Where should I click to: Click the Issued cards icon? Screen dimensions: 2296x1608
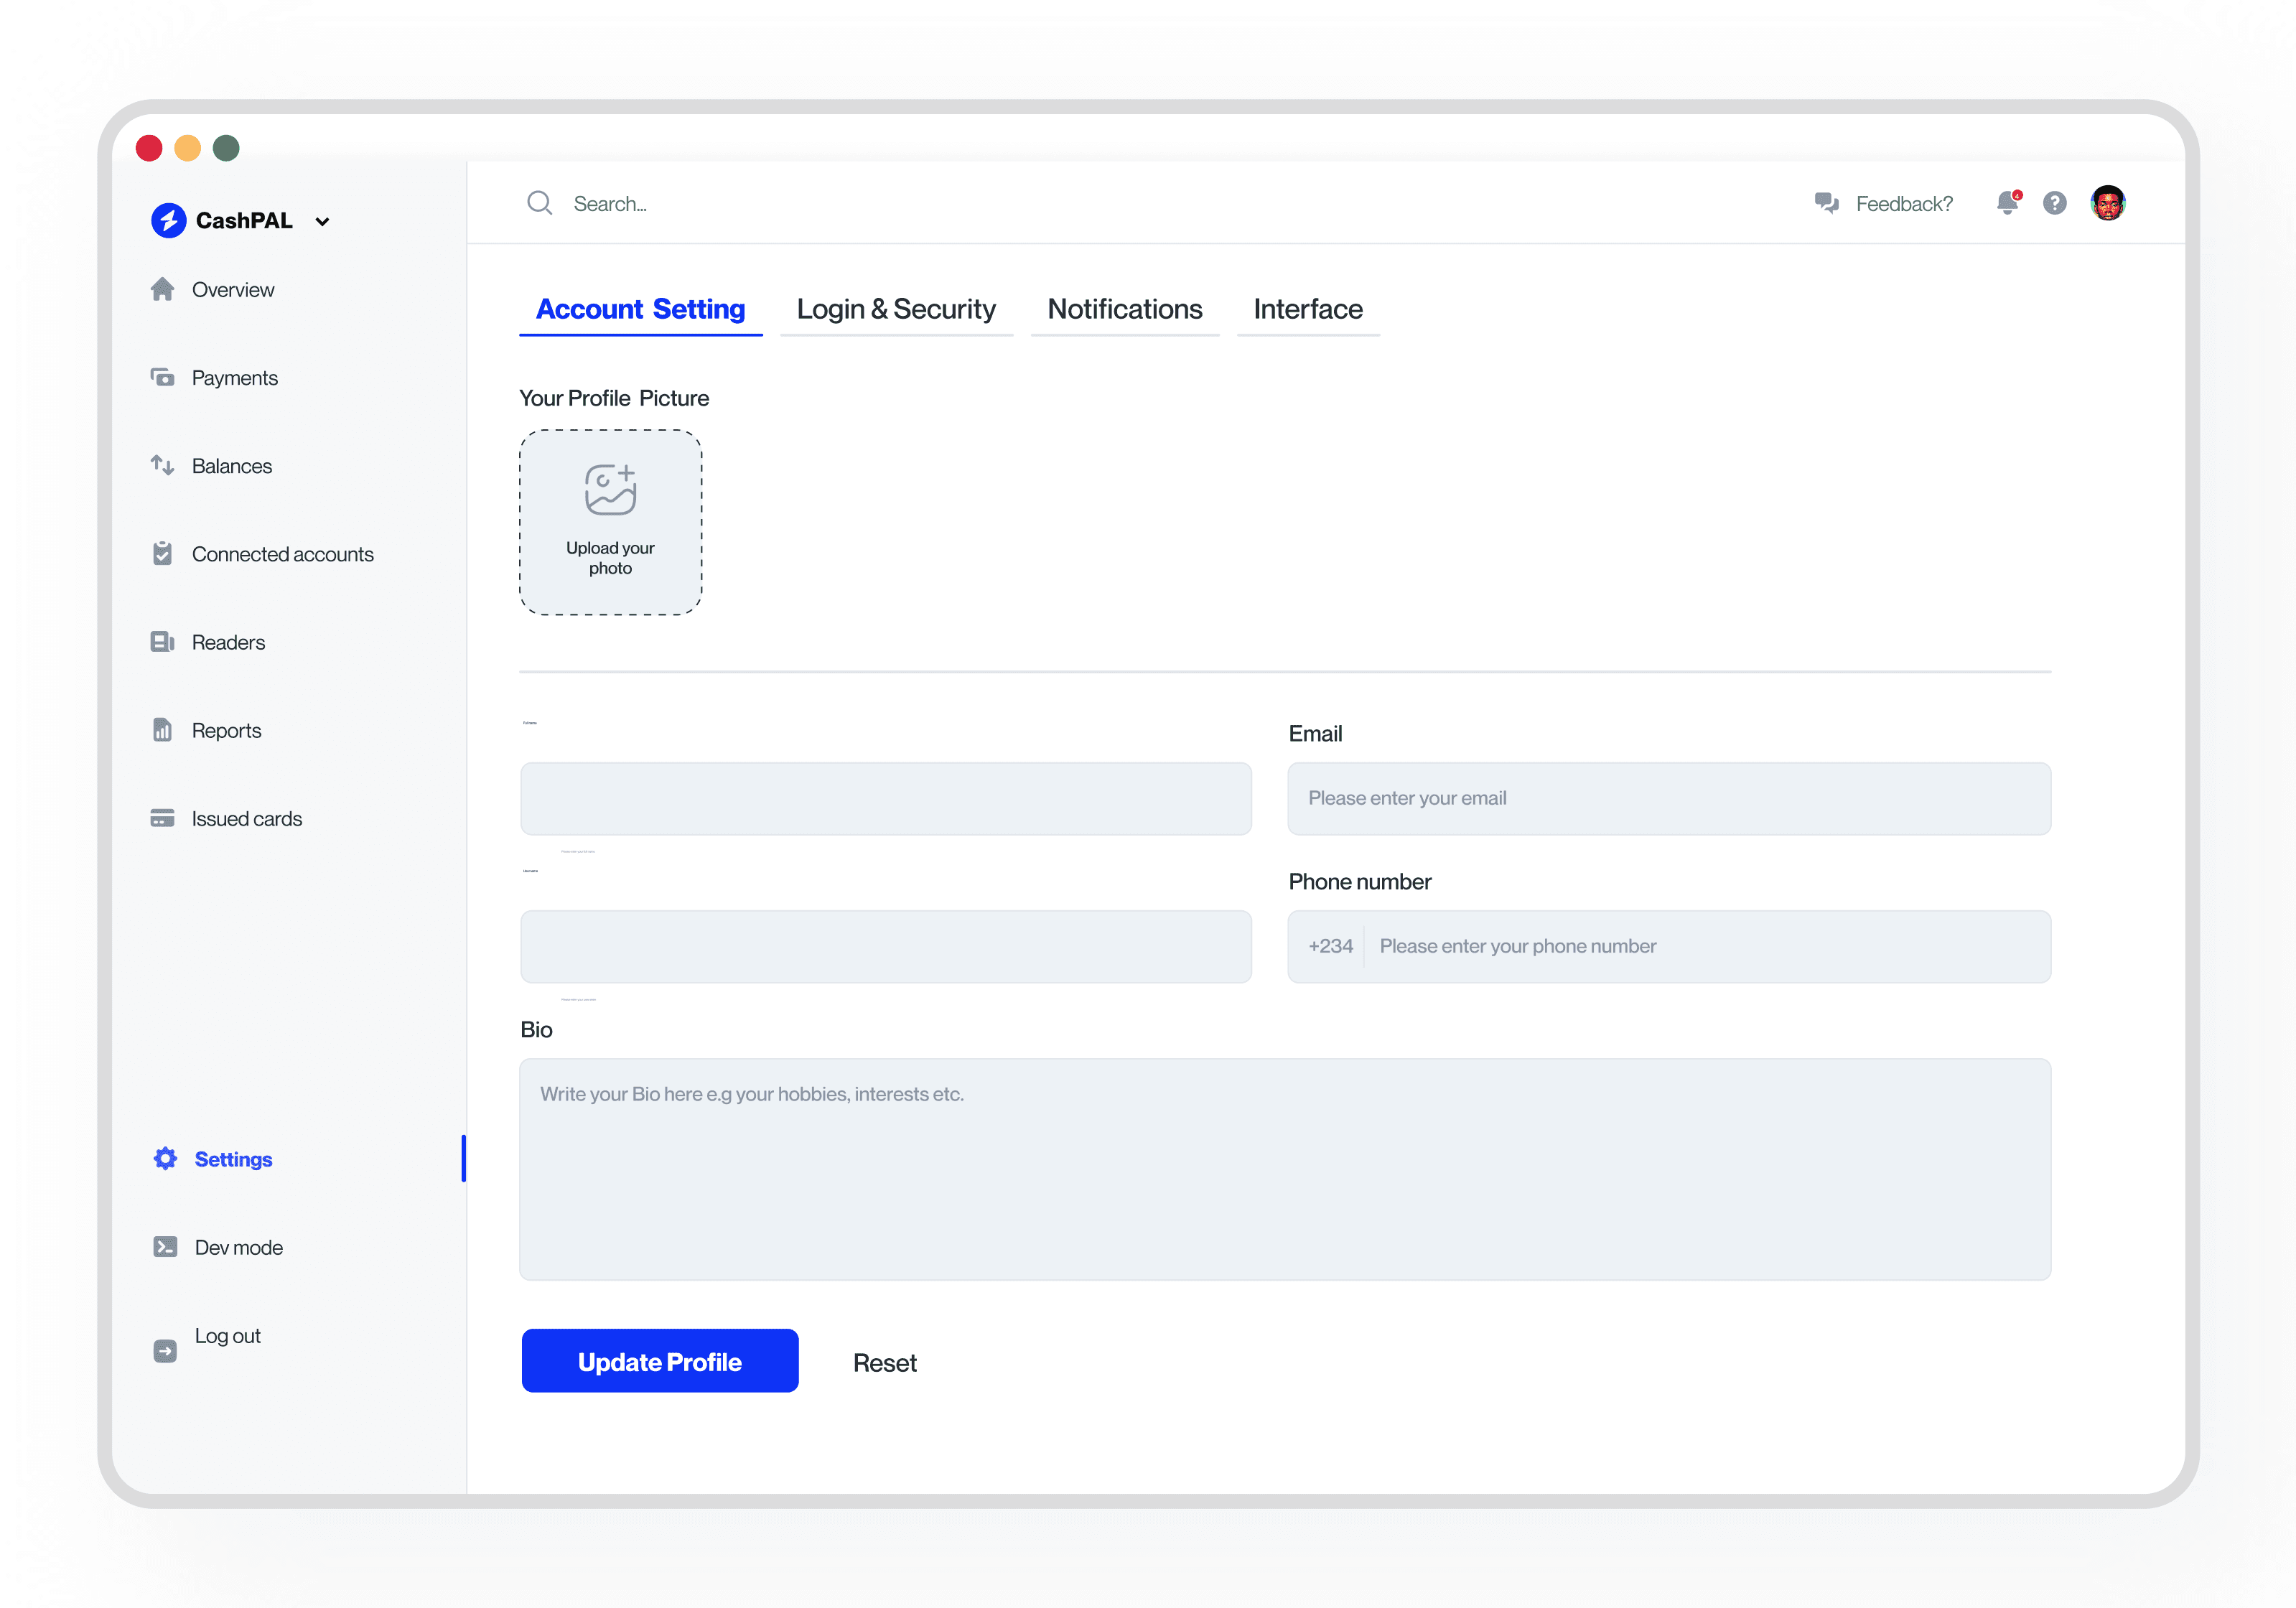(x=164, y=818)
